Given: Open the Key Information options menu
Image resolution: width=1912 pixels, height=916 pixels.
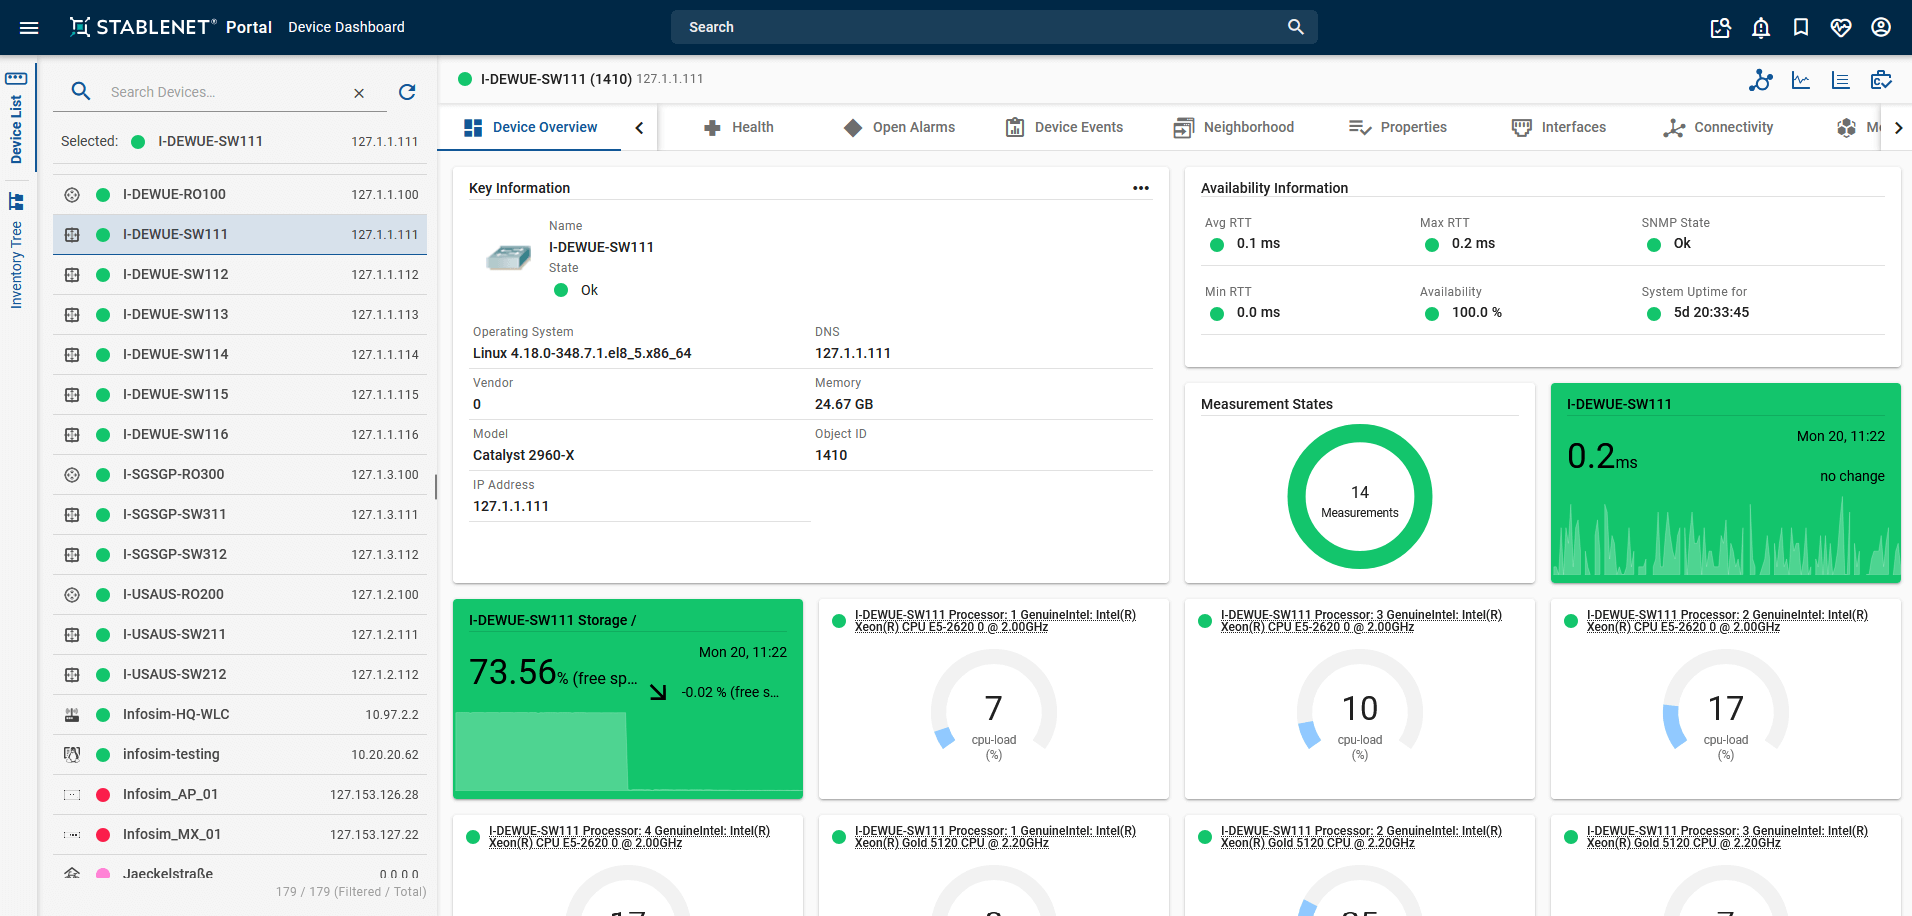Looking at the screenshot, I should pos(1141,187).
